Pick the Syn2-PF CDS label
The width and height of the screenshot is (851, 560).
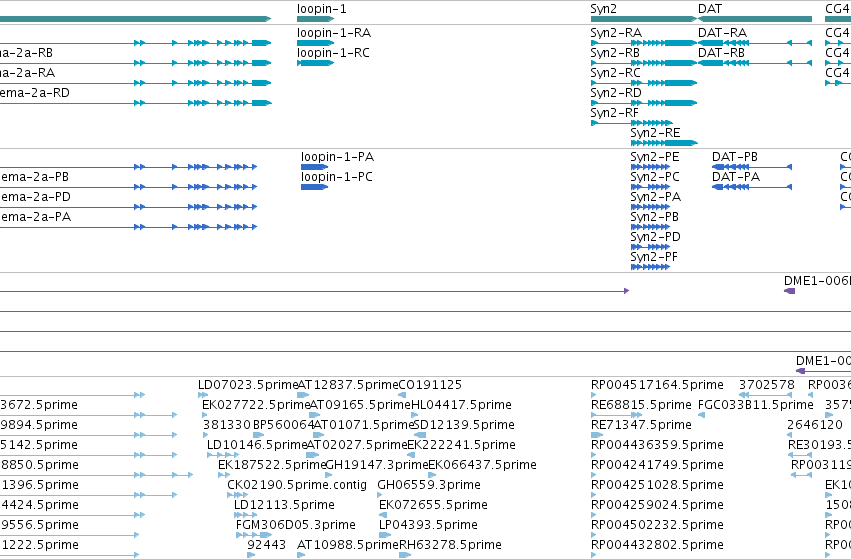point(654,257)
